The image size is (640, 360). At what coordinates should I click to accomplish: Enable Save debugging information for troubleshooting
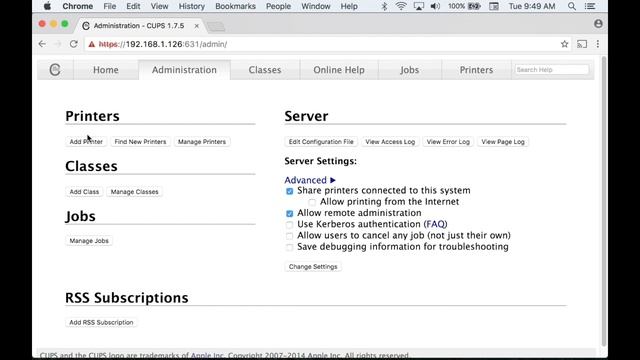pyautogui.click(x=289, y=247)
